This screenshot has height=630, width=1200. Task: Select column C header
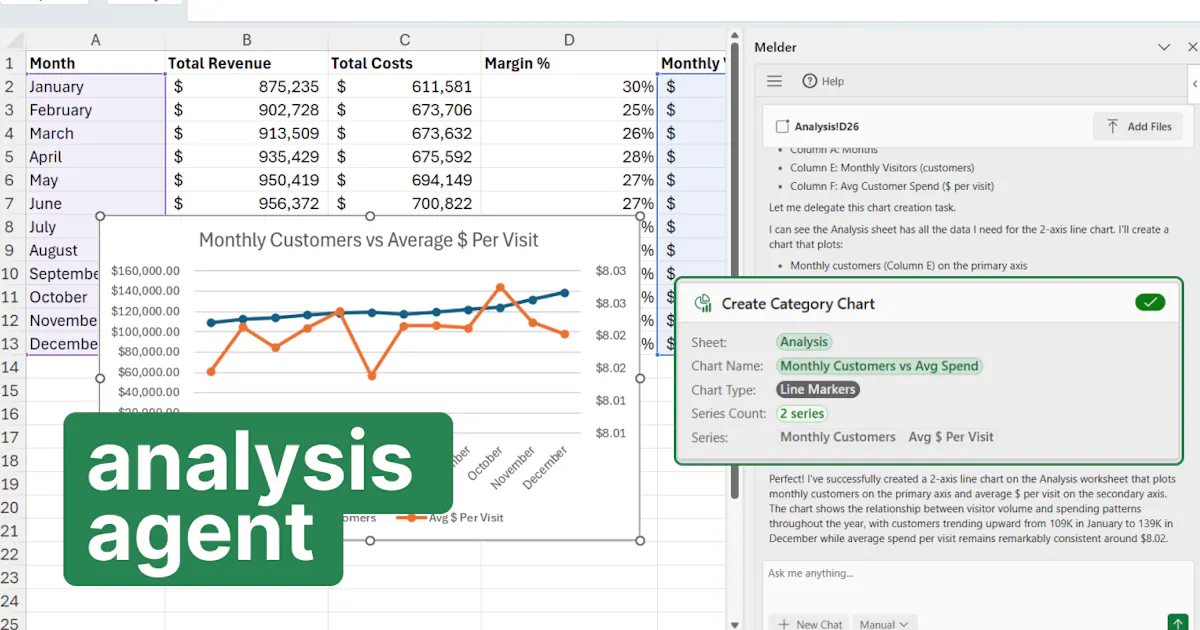[x=405, y=40]
